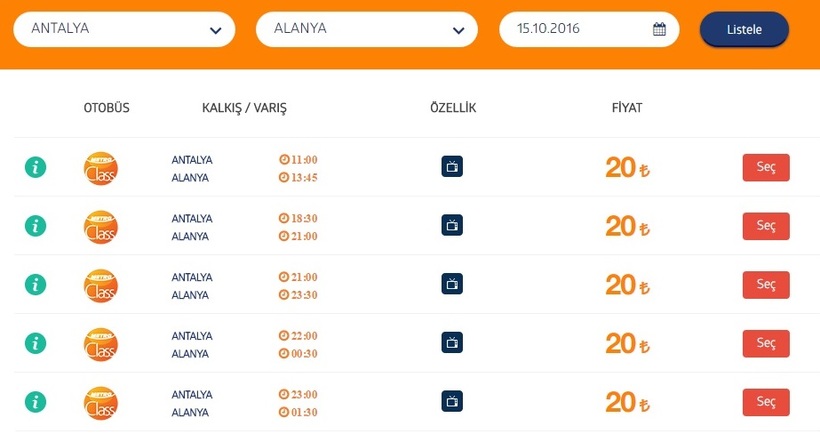
Task: Select the 11:00 bus with Seç
Action: click(766, 167)
